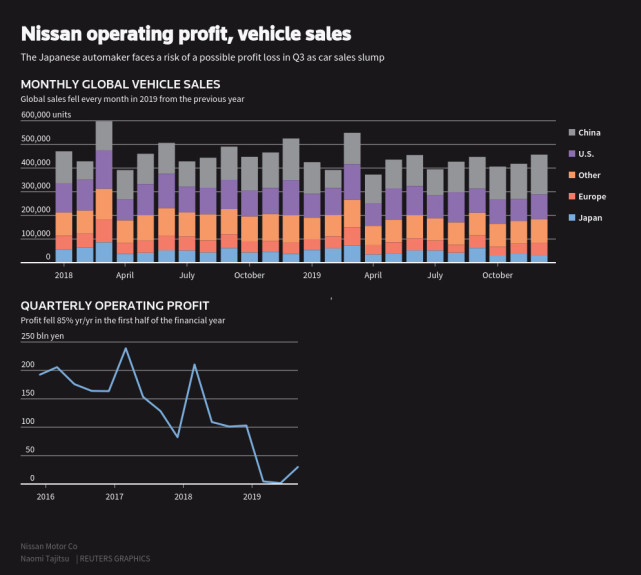This screenshot has height=575, width=641.
Task: Click the '200,000' sales axis label
Action: [x=36, y=210]
